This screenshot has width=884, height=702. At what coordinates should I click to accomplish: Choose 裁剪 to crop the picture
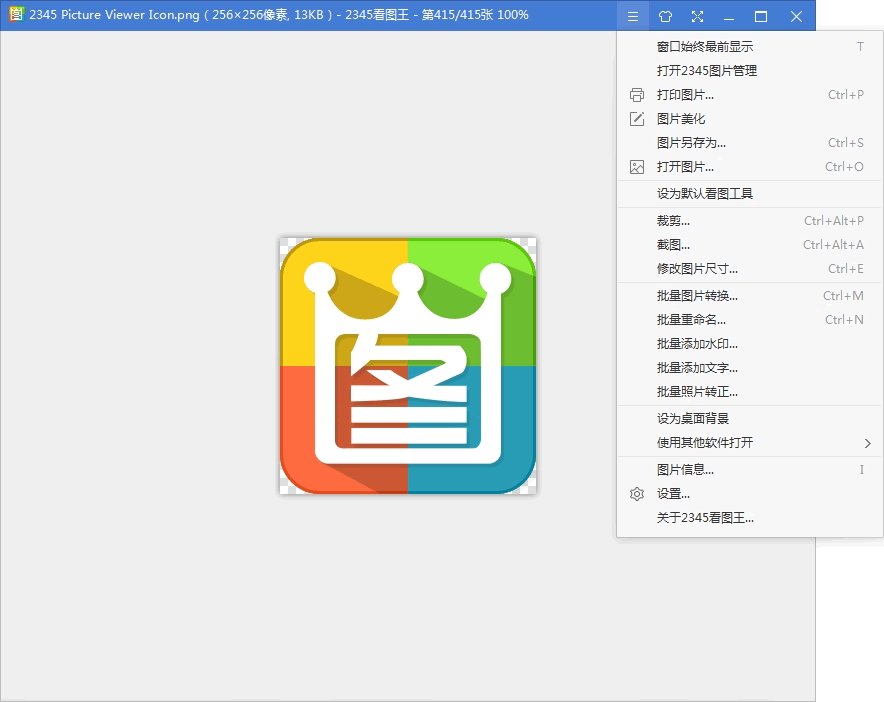click(x=673, y=221)
